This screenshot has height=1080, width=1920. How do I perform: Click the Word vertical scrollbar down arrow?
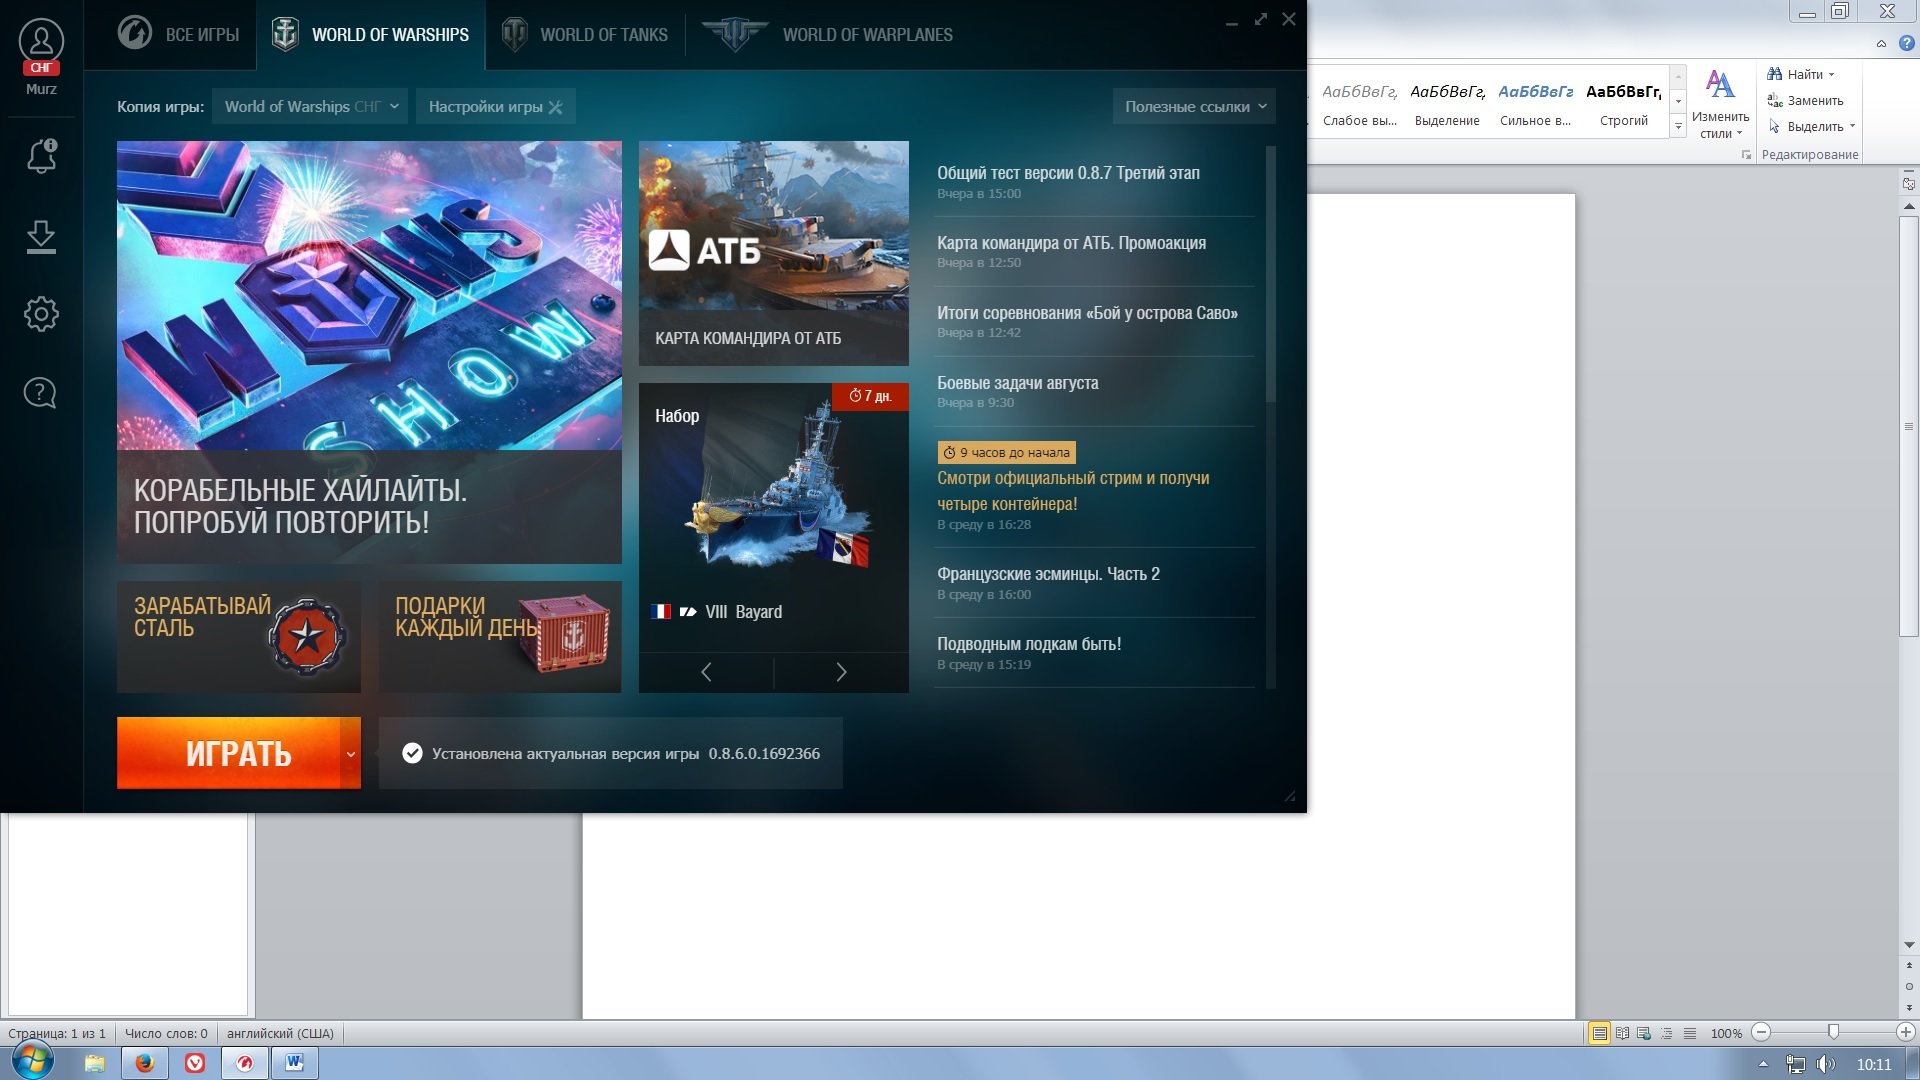pyautogui.click(x=1909, y=945)
